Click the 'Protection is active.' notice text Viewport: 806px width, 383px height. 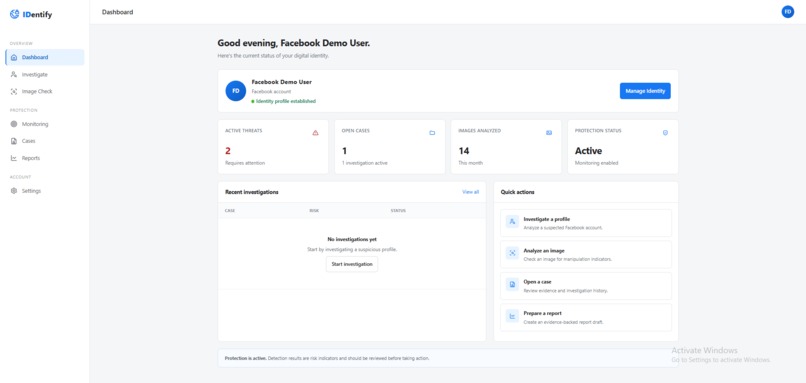click(x=246, y=358)
